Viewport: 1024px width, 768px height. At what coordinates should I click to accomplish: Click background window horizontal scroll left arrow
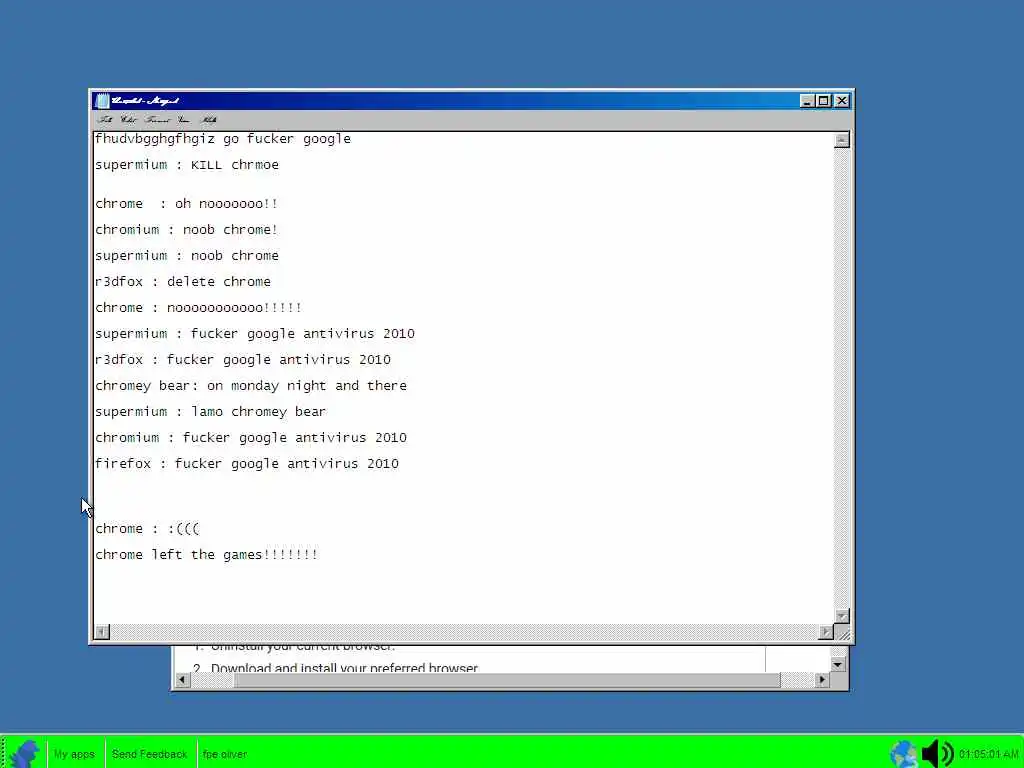182,680
